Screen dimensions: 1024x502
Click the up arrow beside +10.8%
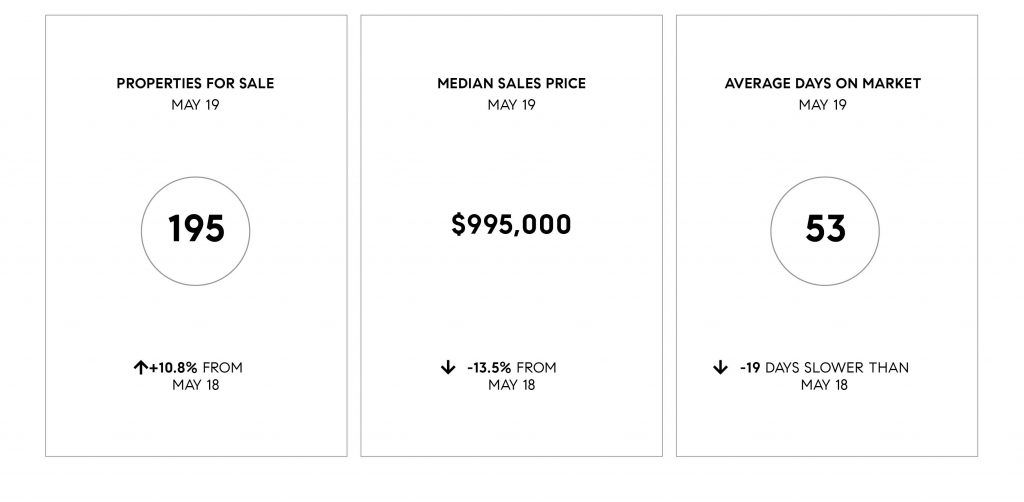[x=140, y=368]
